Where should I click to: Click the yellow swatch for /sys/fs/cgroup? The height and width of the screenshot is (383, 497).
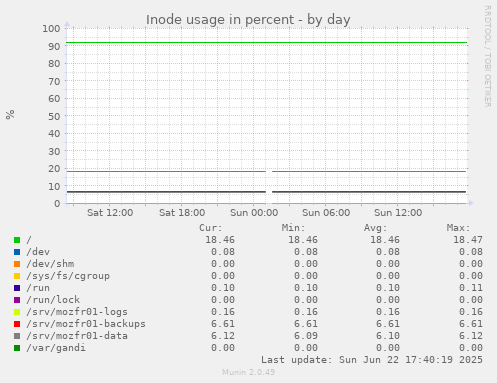tap(17, 276)
